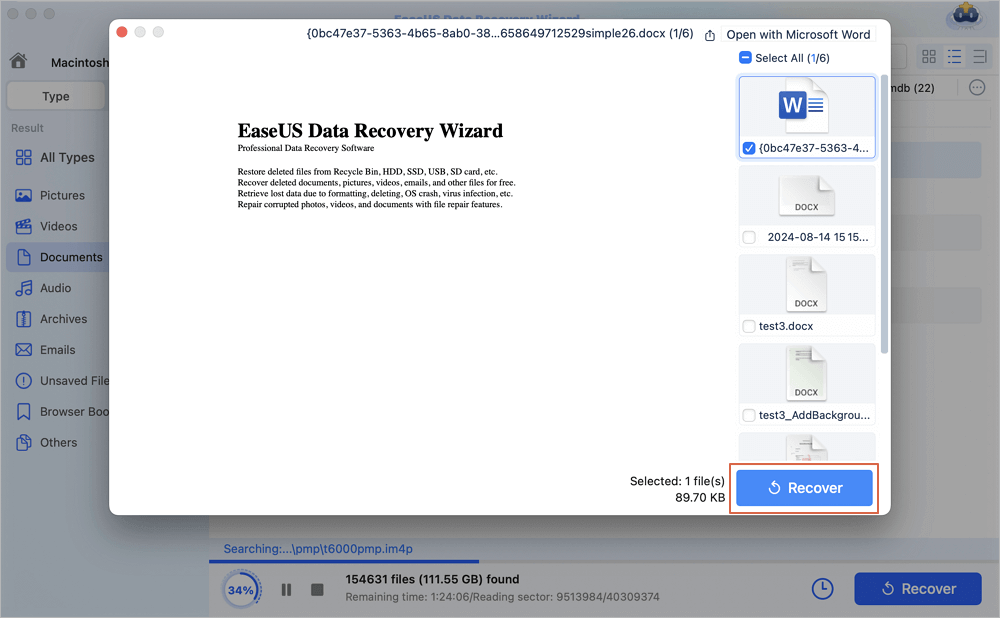Click the Type tab in the main window

click(56, 96)
